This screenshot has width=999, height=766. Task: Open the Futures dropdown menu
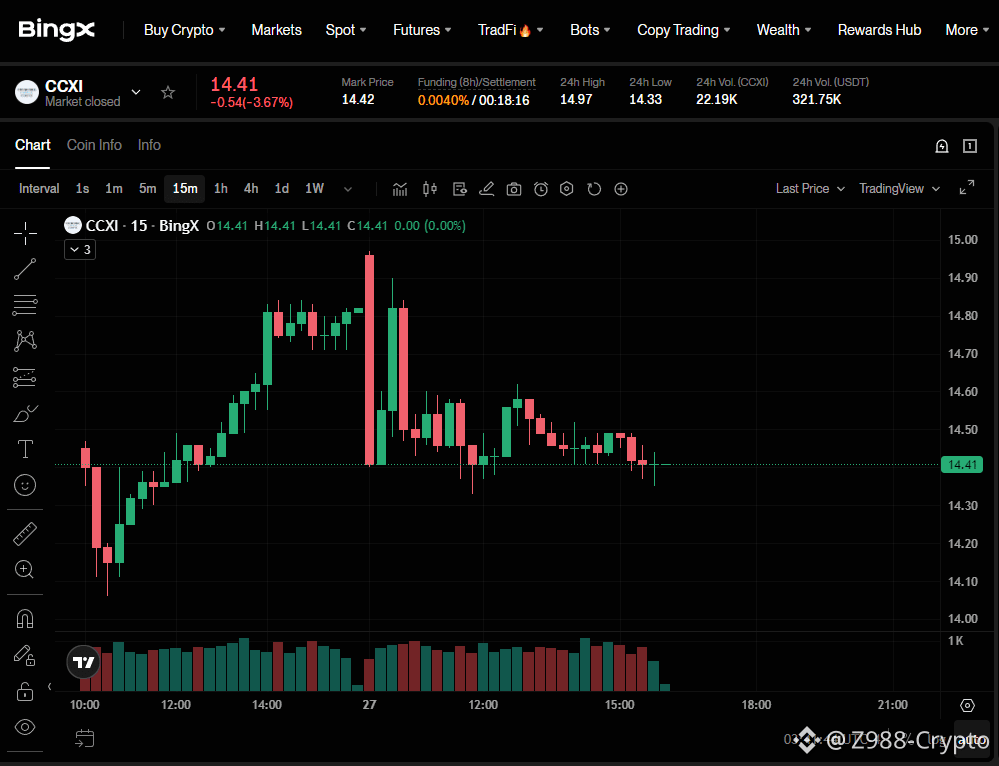click(x=422, y=30)
